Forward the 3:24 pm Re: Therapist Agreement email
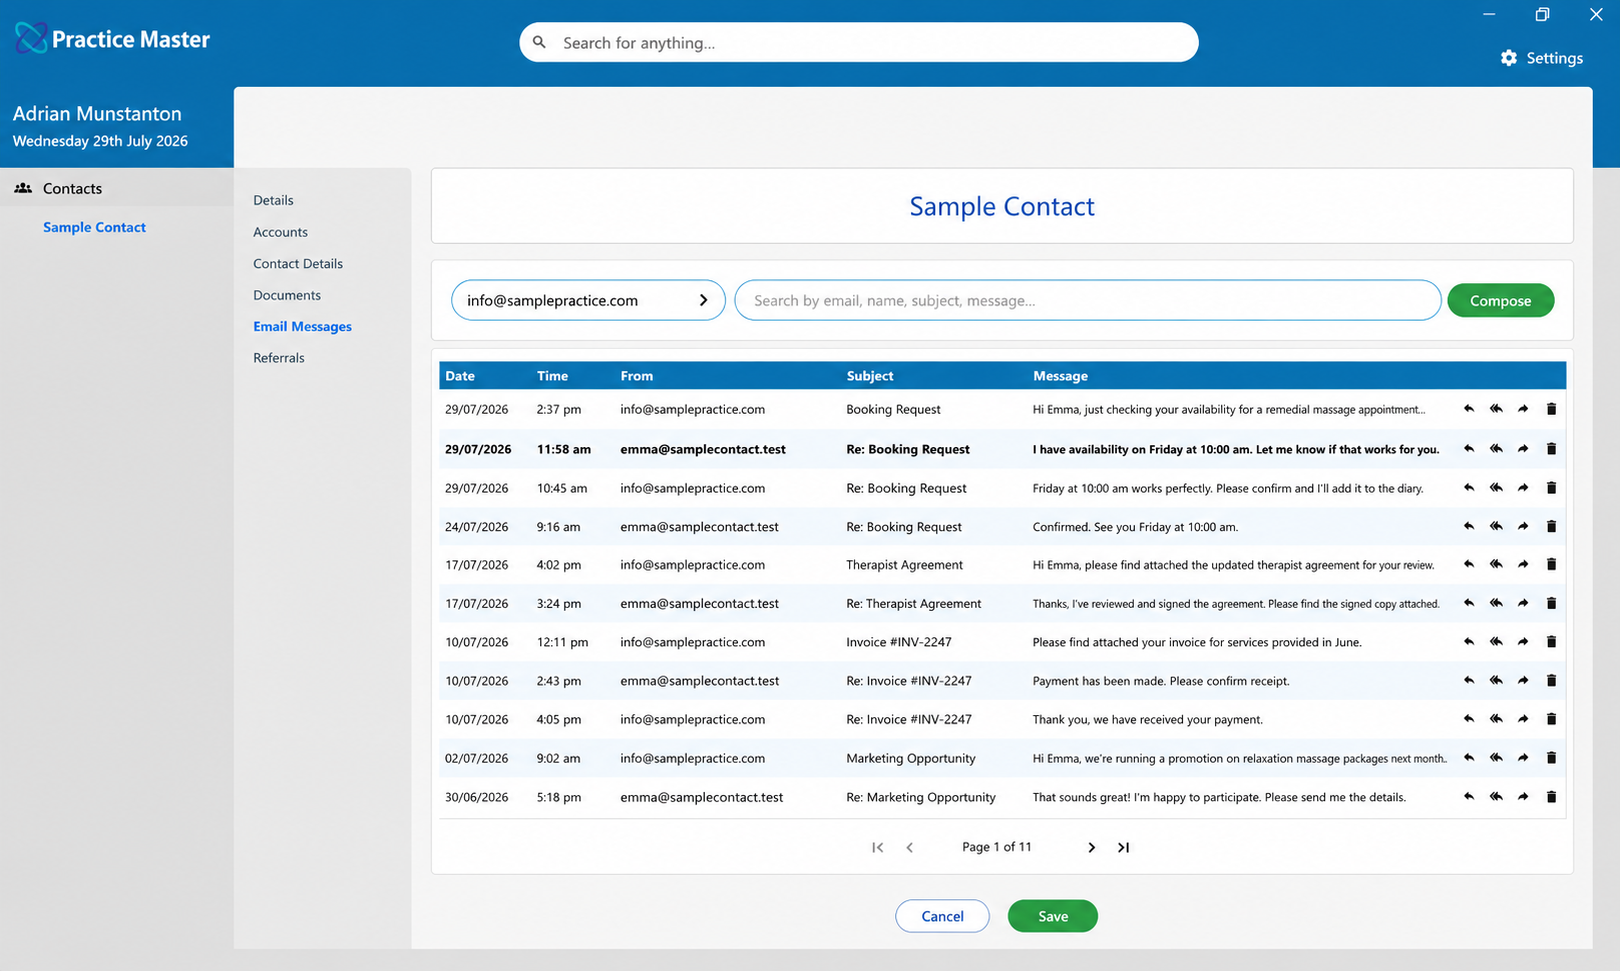 click(1523, 603)
